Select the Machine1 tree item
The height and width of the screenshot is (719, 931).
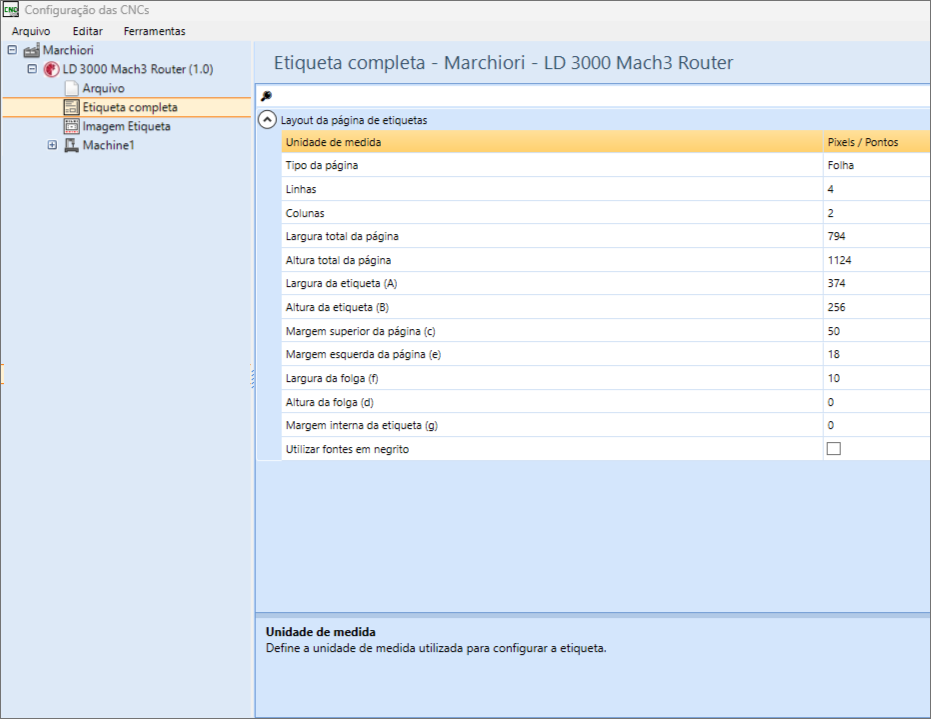click(109, 145)
